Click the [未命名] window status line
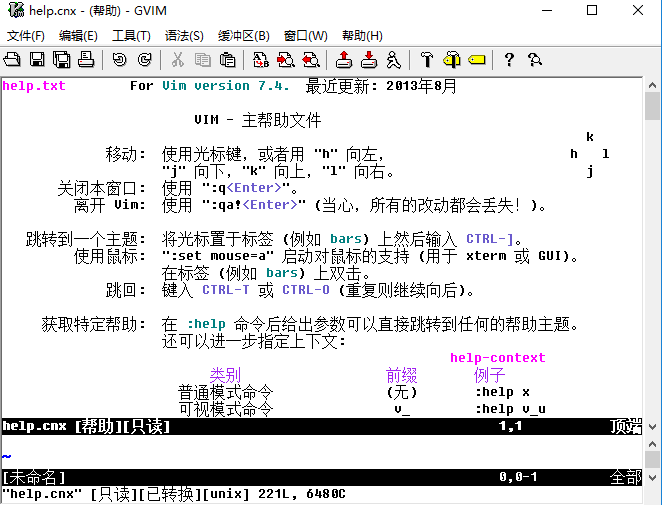 coord(322,477)
